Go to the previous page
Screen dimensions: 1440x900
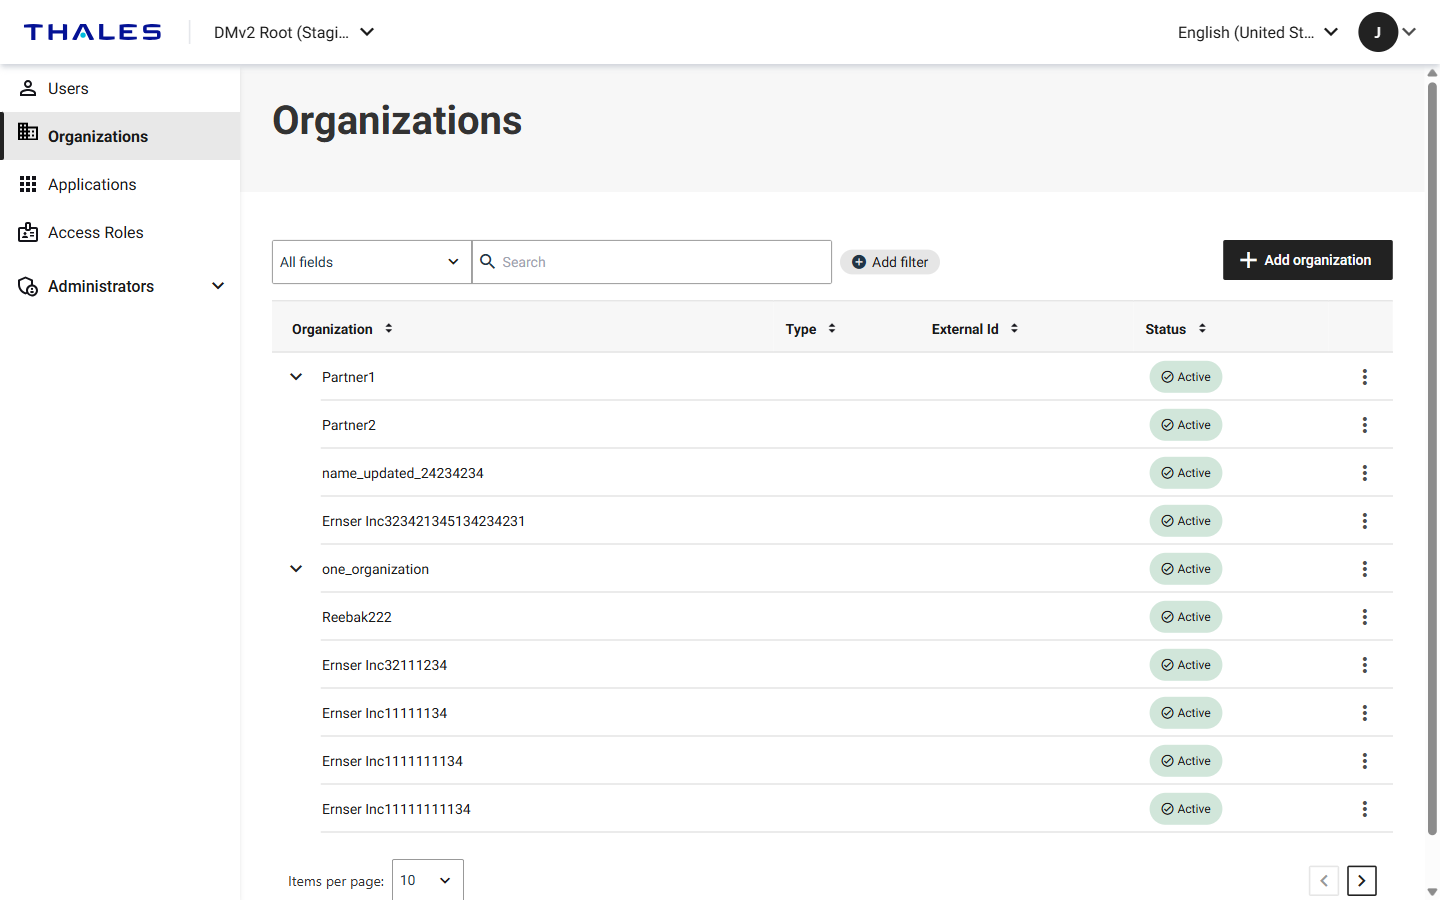click(1324, 881)
